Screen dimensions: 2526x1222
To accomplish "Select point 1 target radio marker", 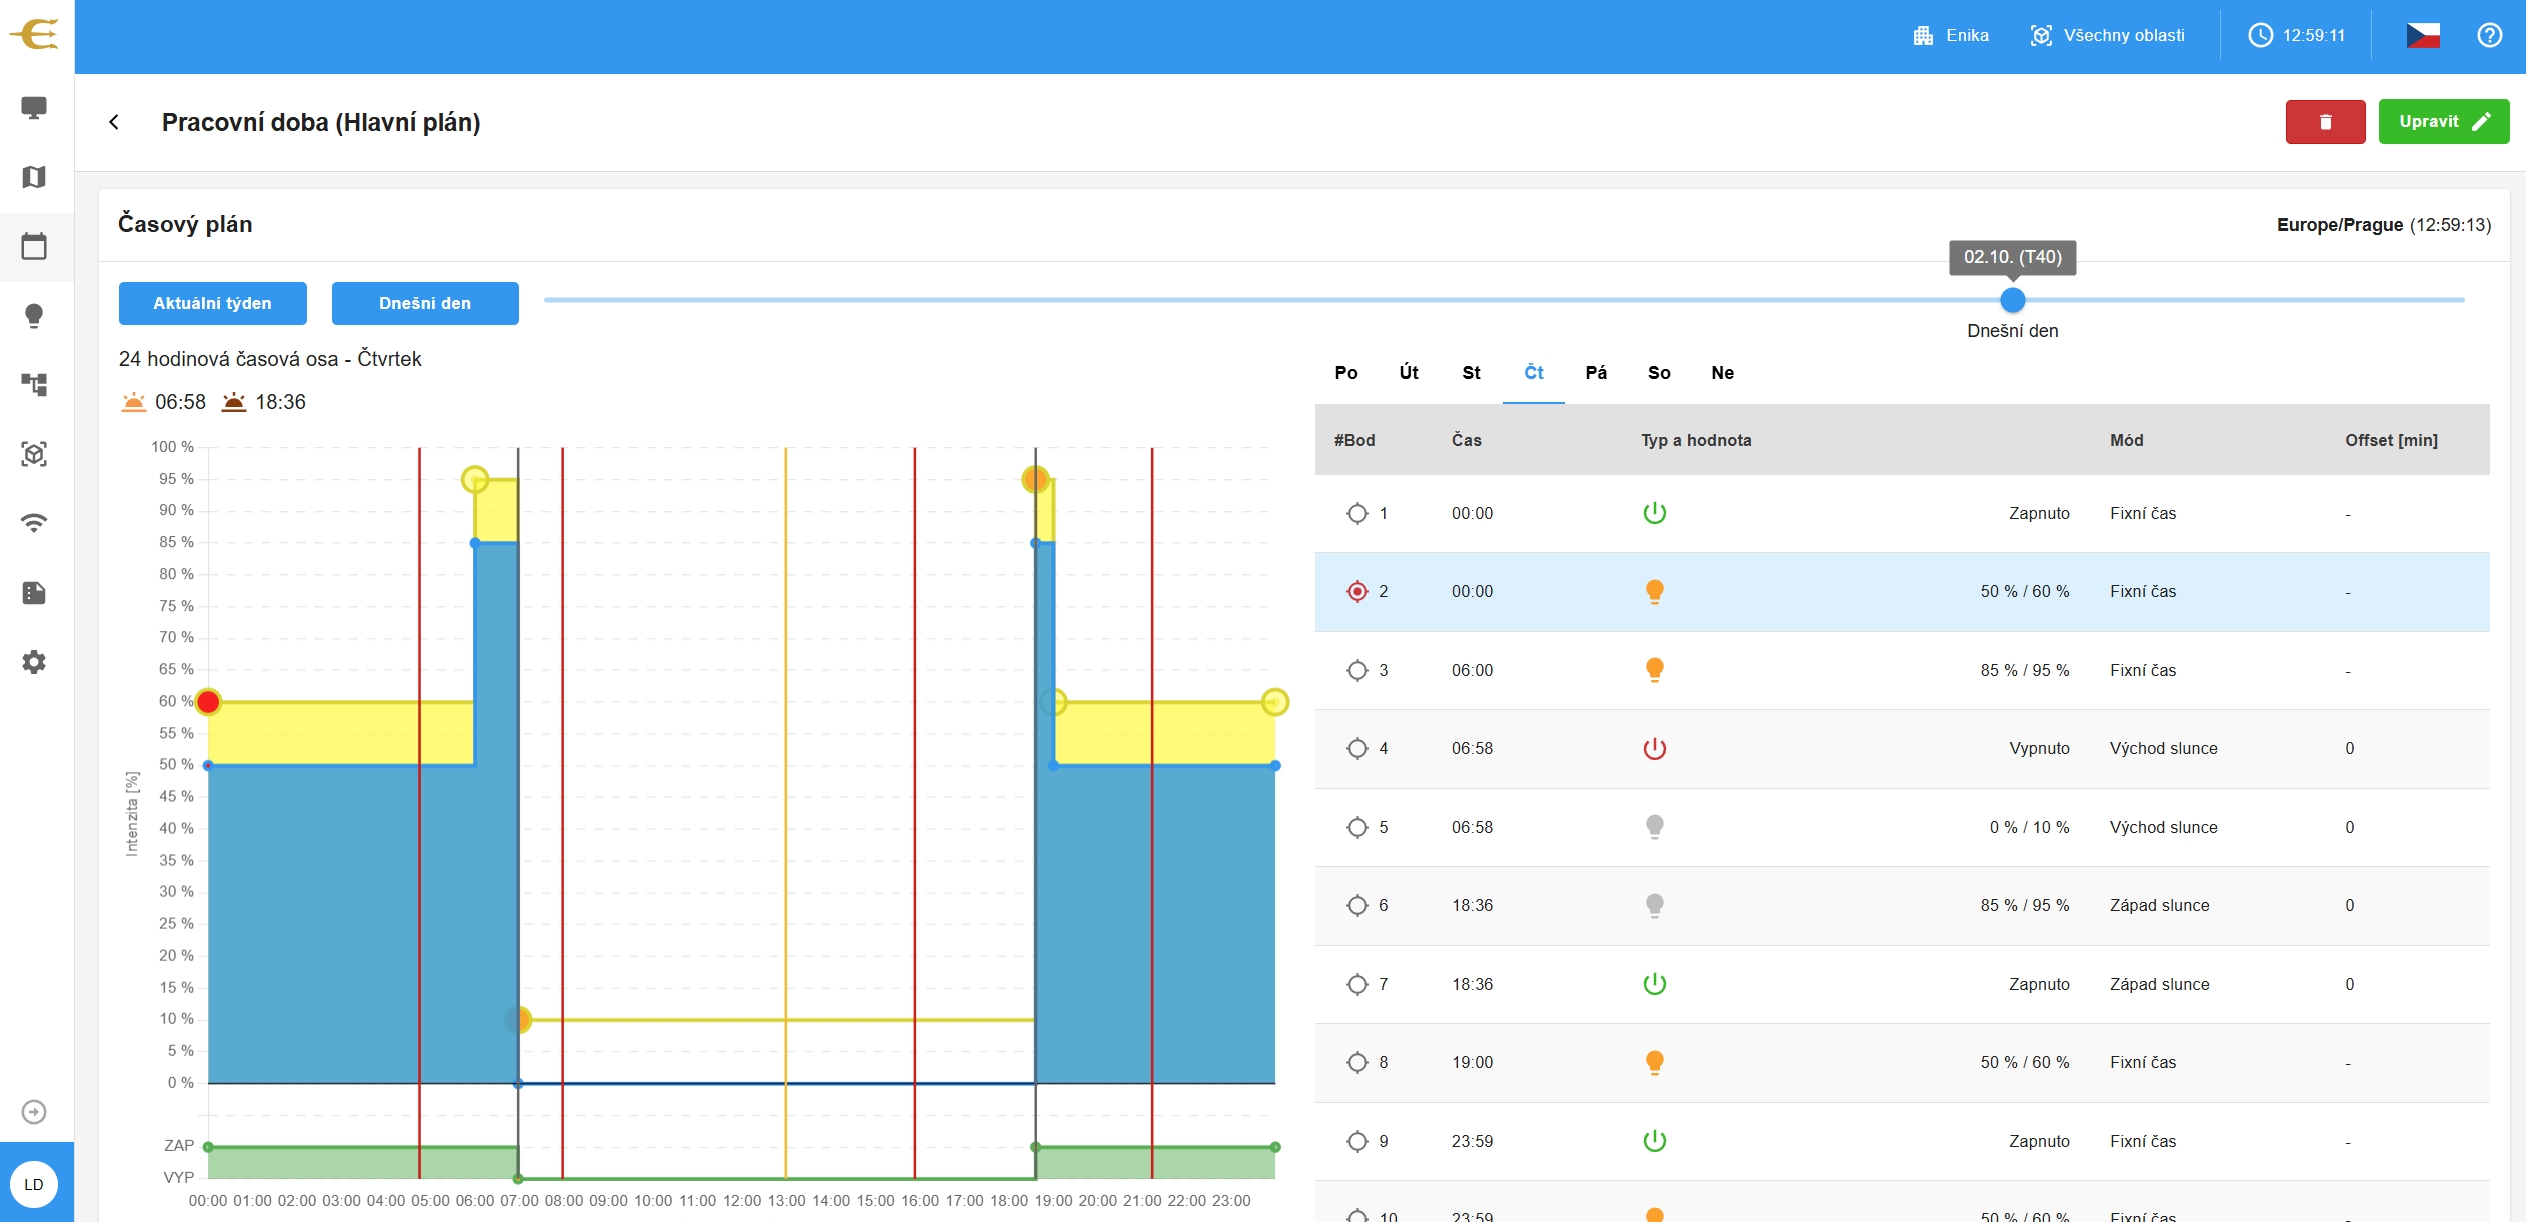I will (1357, 514).
